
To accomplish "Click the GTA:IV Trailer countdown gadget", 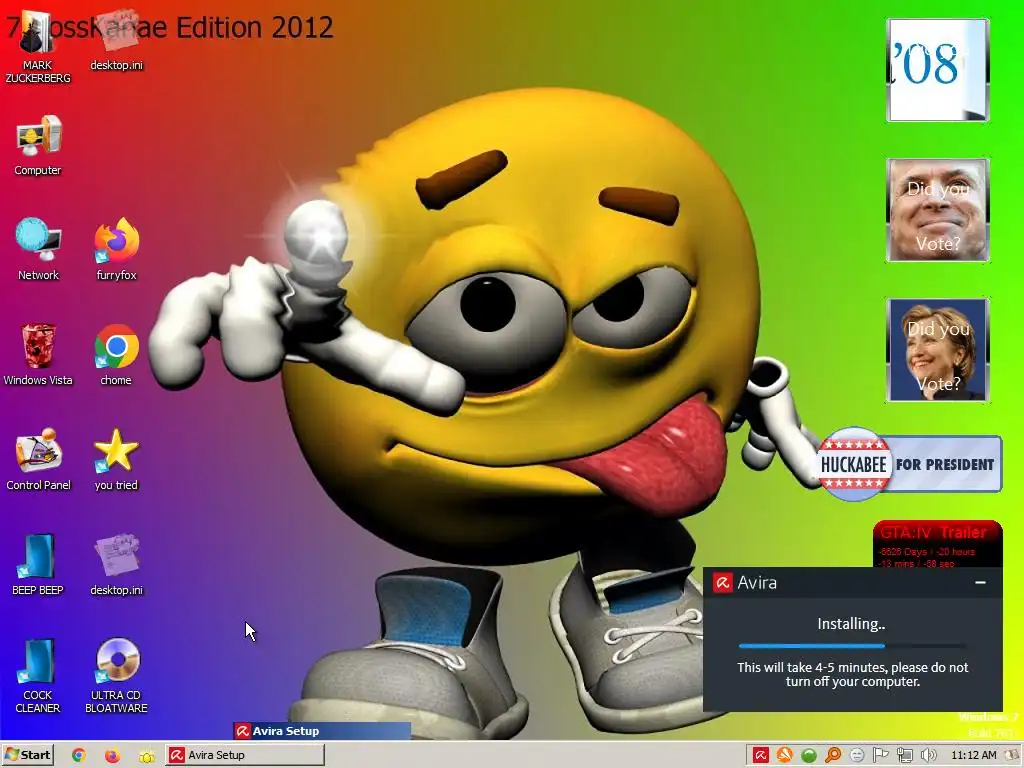I will (937, 543).
